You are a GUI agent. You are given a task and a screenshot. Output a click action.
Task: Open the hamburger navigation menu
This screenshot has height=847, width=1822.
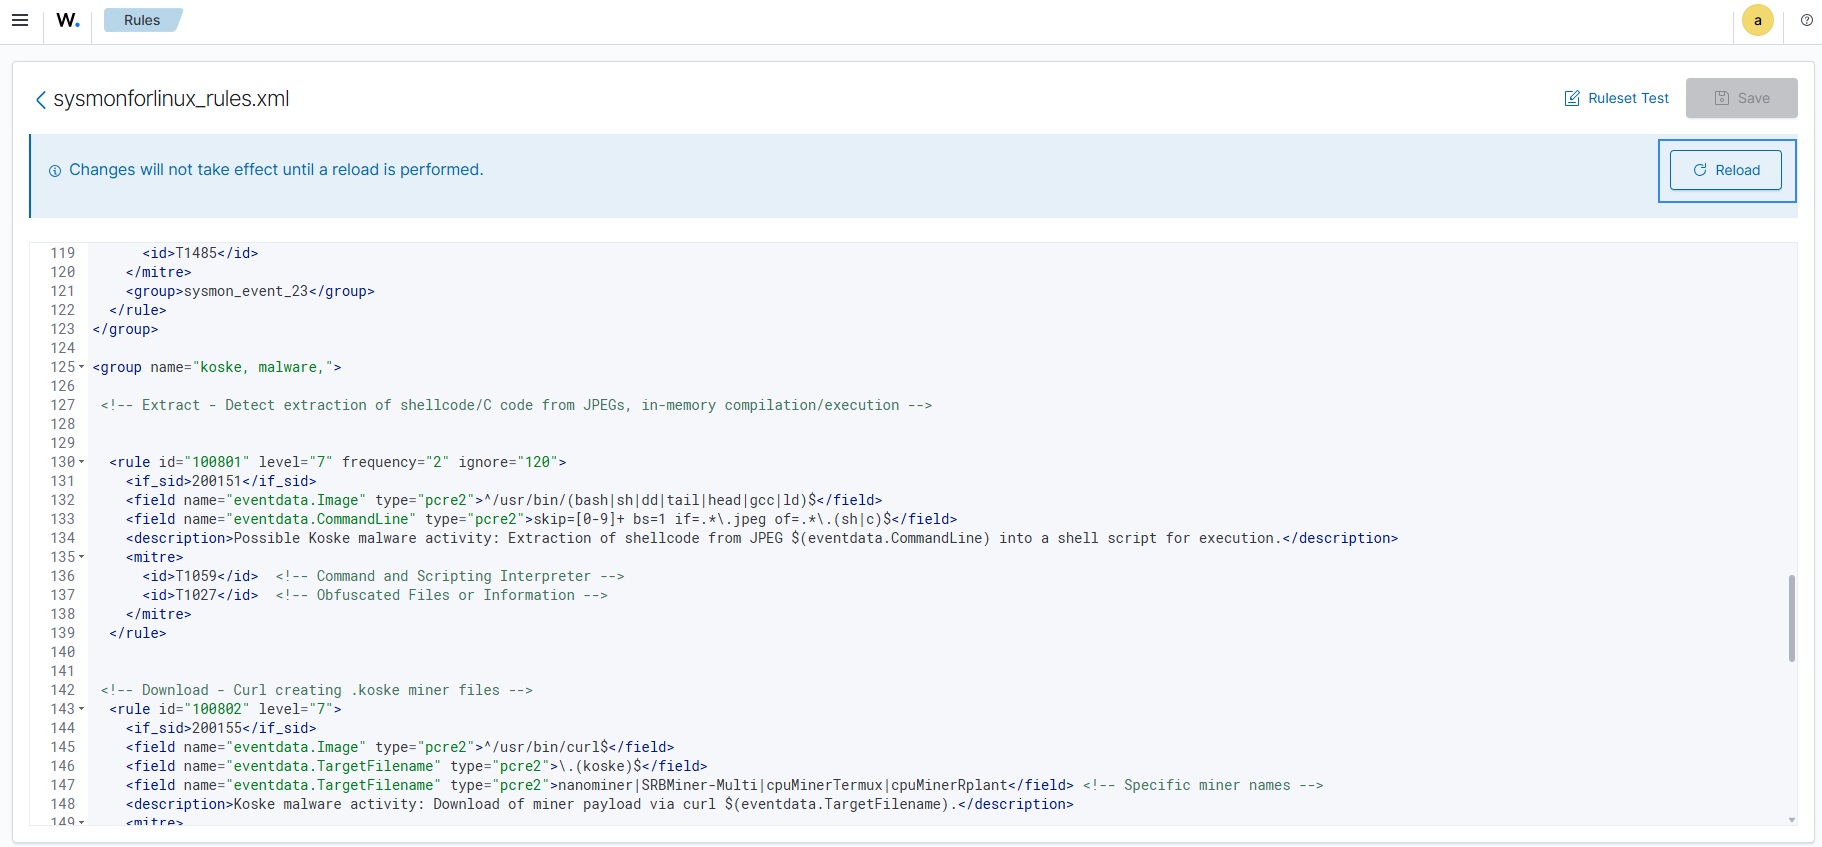tap(20, 20)
